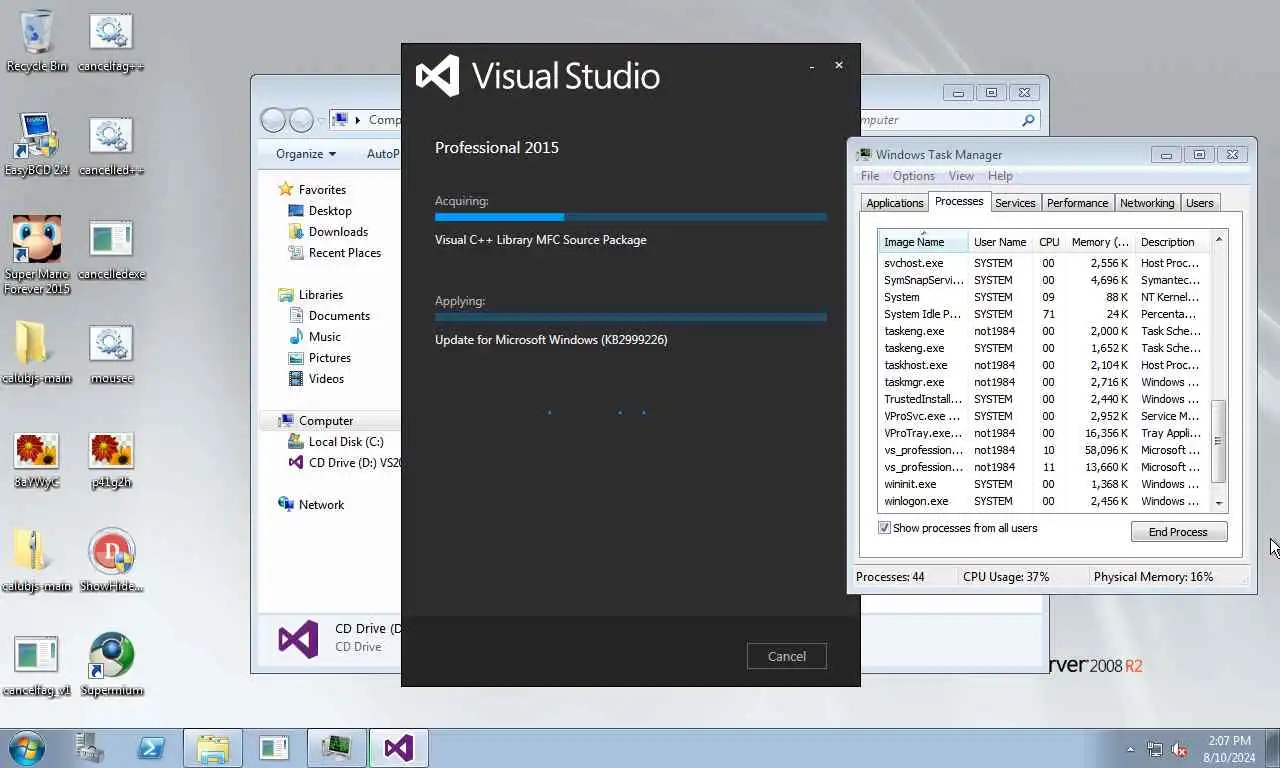Open the Organize dropdown in Explorer
Image resolution: width=1280 pixels, height=768 pixels.
pyautogui.click(x=306, y=154)
